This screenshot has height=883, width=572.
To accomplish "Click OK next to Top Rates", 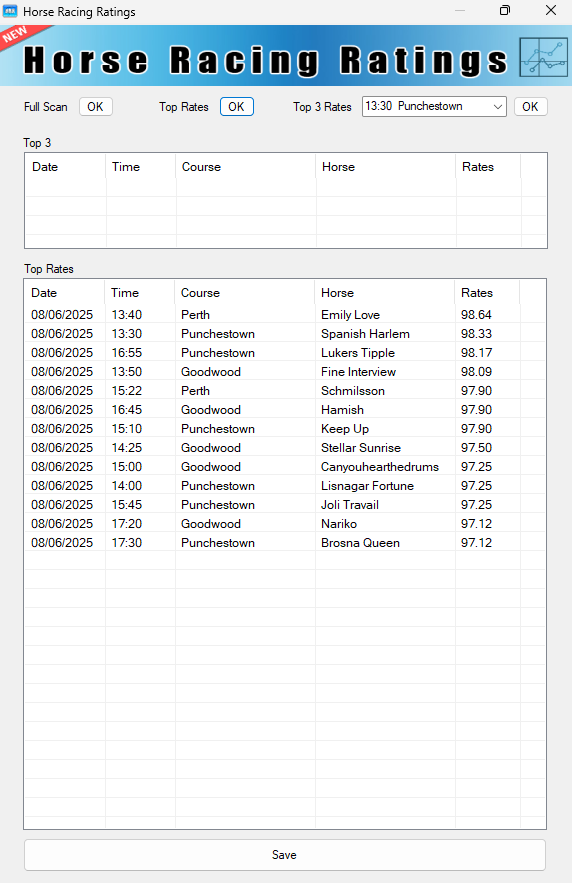I will [236, 106].
